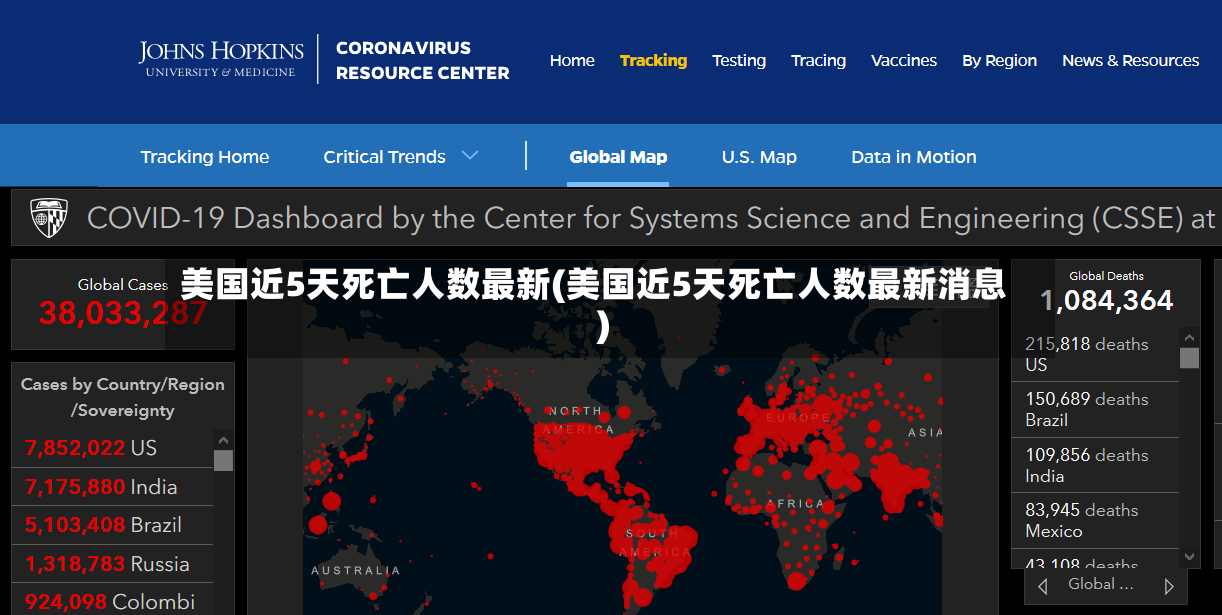Click Europe label on the map
The image size is (1222, 615).
[x=798, y=417]
